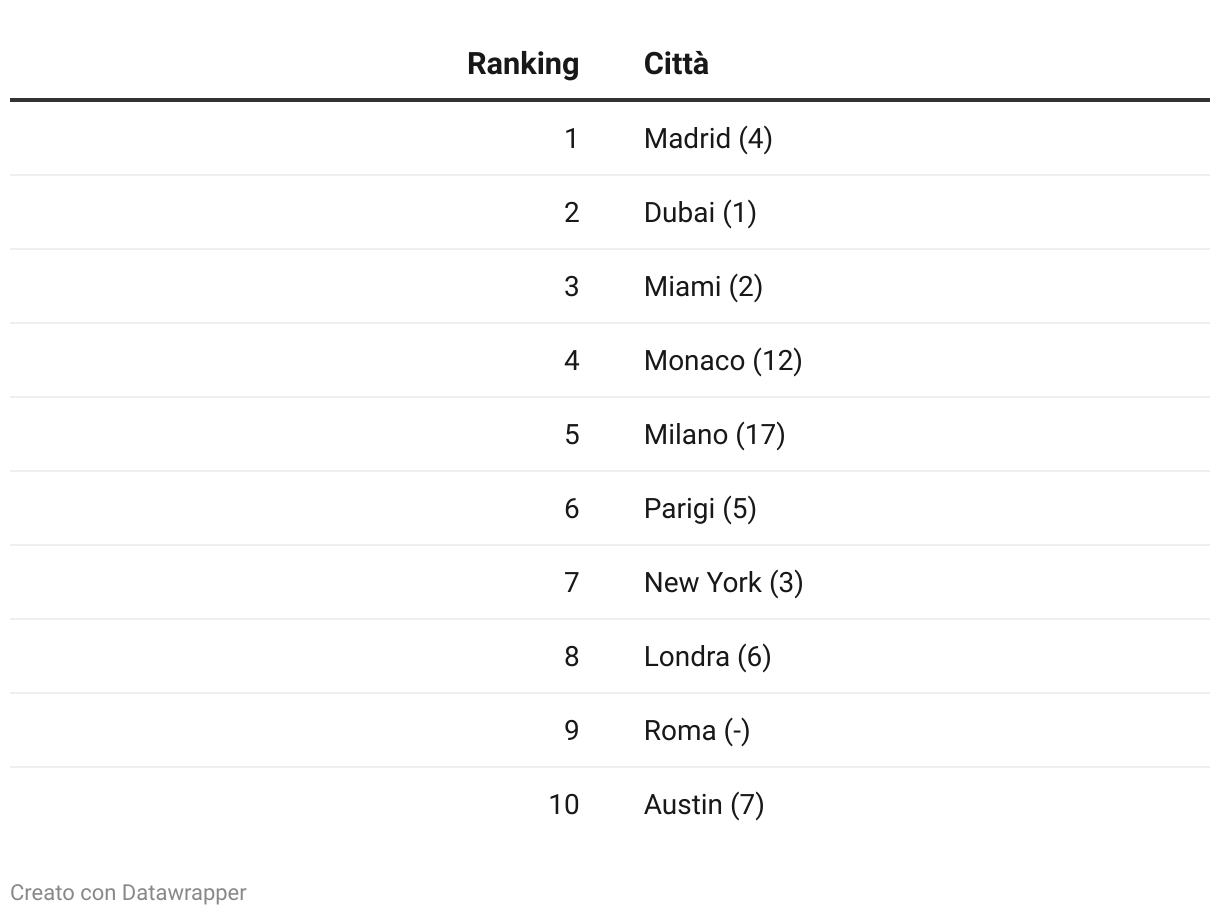Click ranking number 2

point(571,212)
